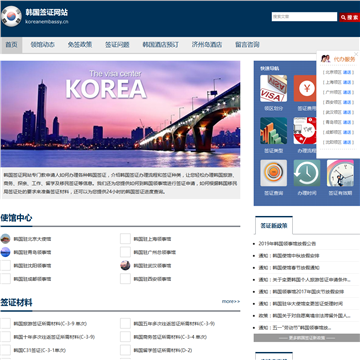Image resolution: width=360 pixels, height=360 pixels.
Task: Click the gray more-policies bar below news
Action: pyautogui.click(x=307, y=338)
